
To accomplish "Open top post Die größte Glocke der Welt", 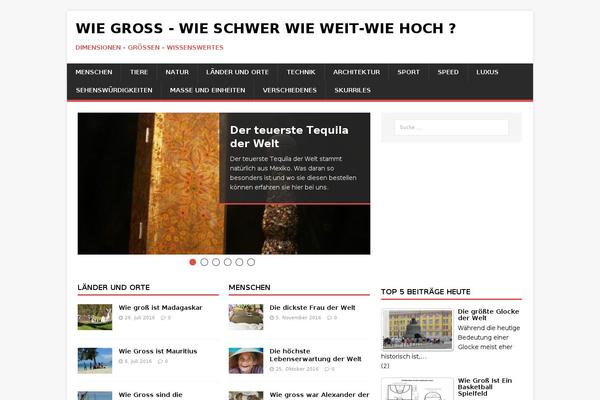I will 488,315.
